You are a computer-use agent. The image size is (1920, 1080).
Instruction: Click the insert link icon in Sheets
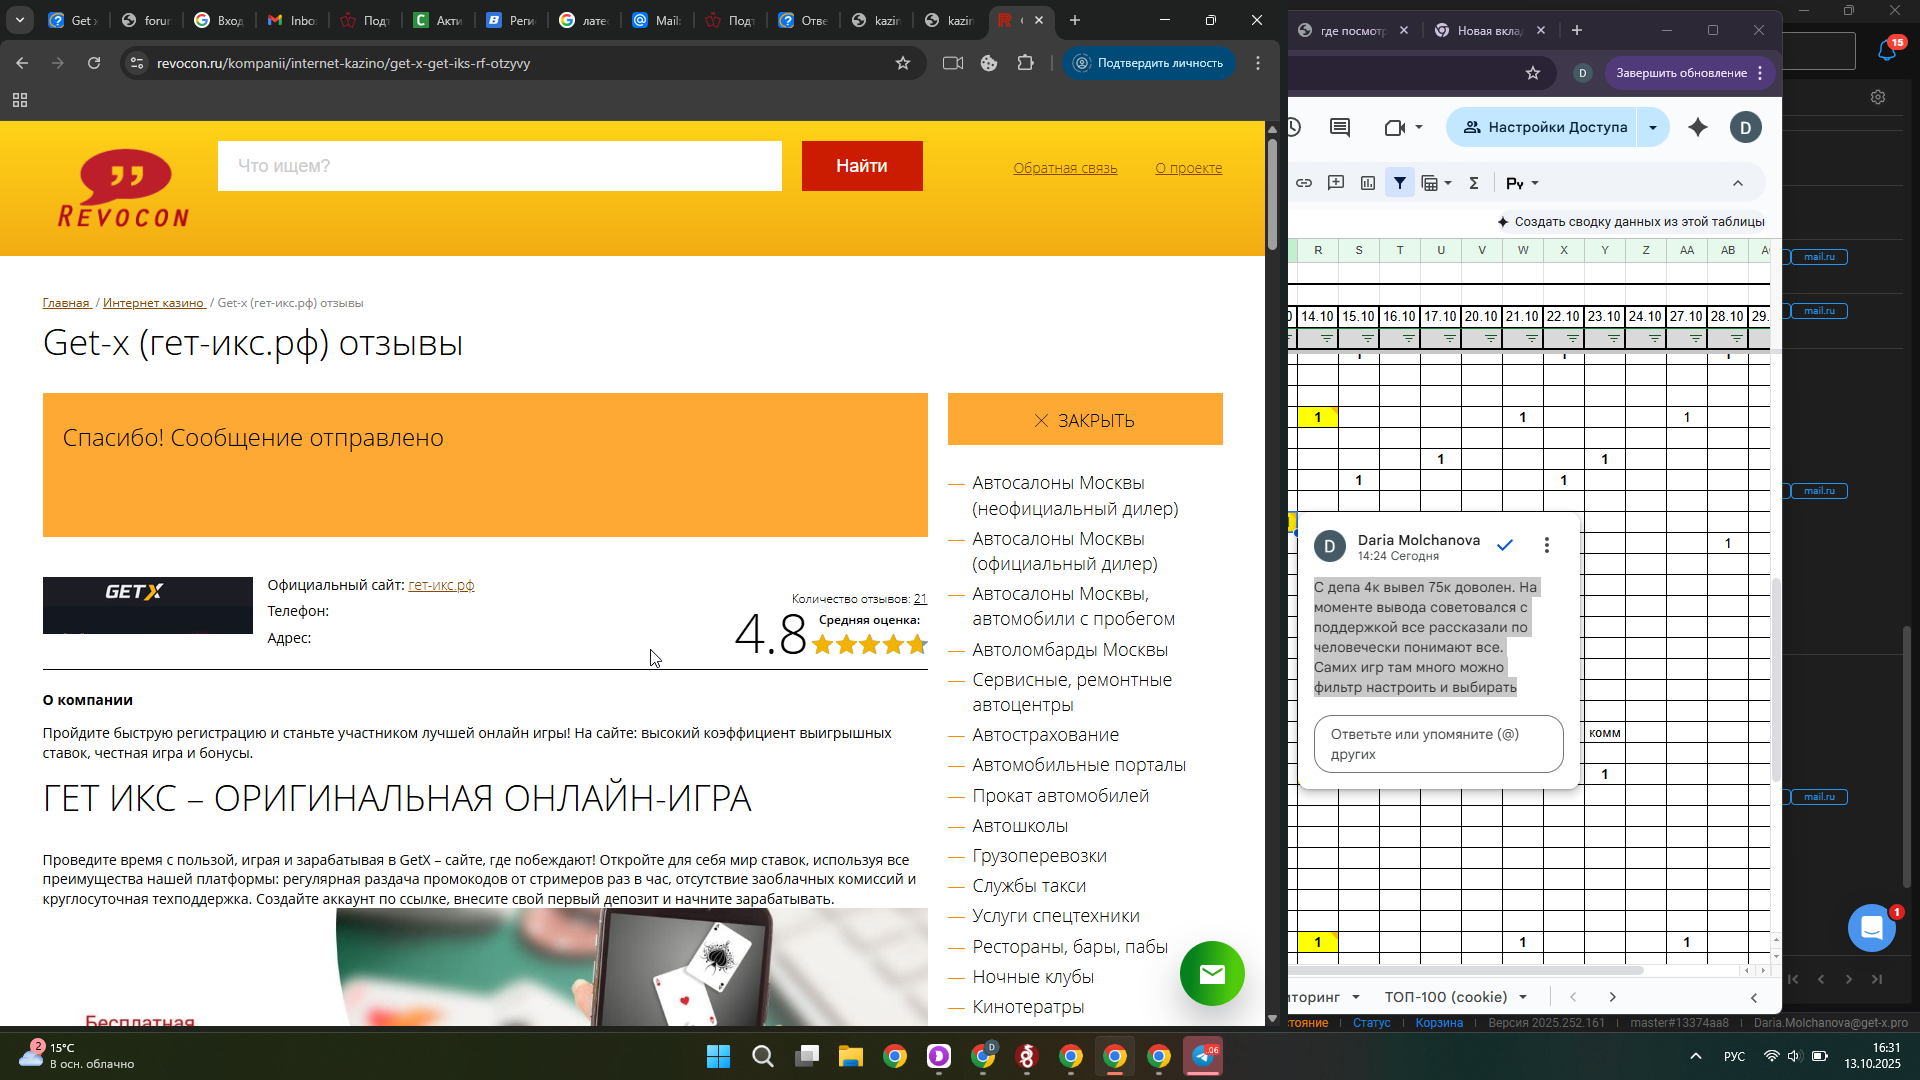(1304, 183)
